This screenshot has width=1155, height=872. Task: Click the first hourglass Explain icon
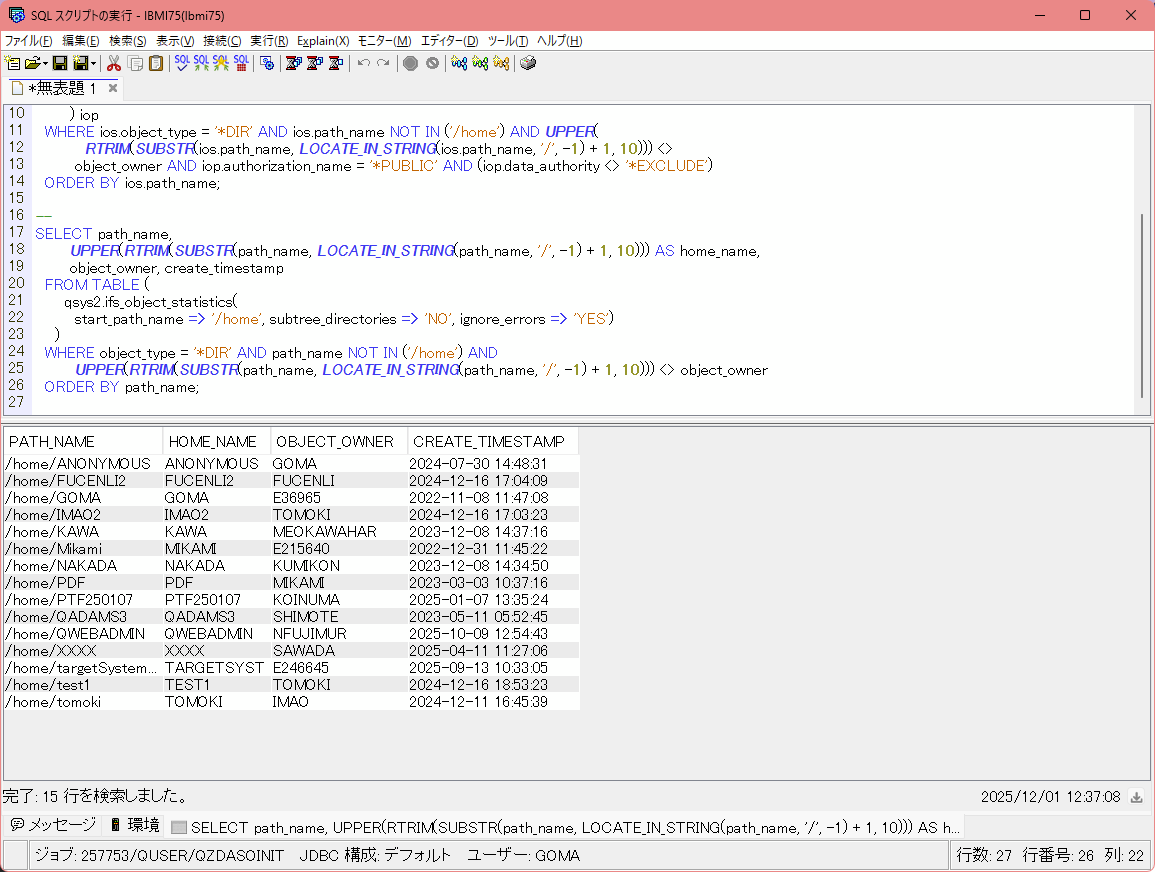tap(293, 63)
